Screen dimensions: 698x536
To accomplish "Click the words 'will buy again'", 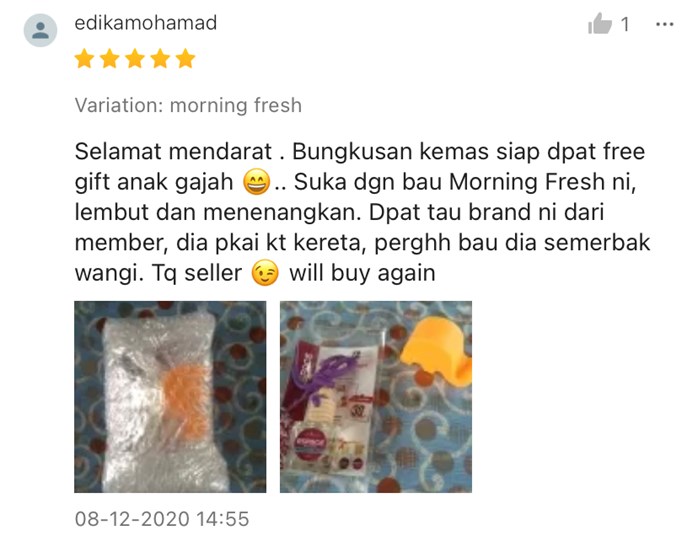I will 362,273.
